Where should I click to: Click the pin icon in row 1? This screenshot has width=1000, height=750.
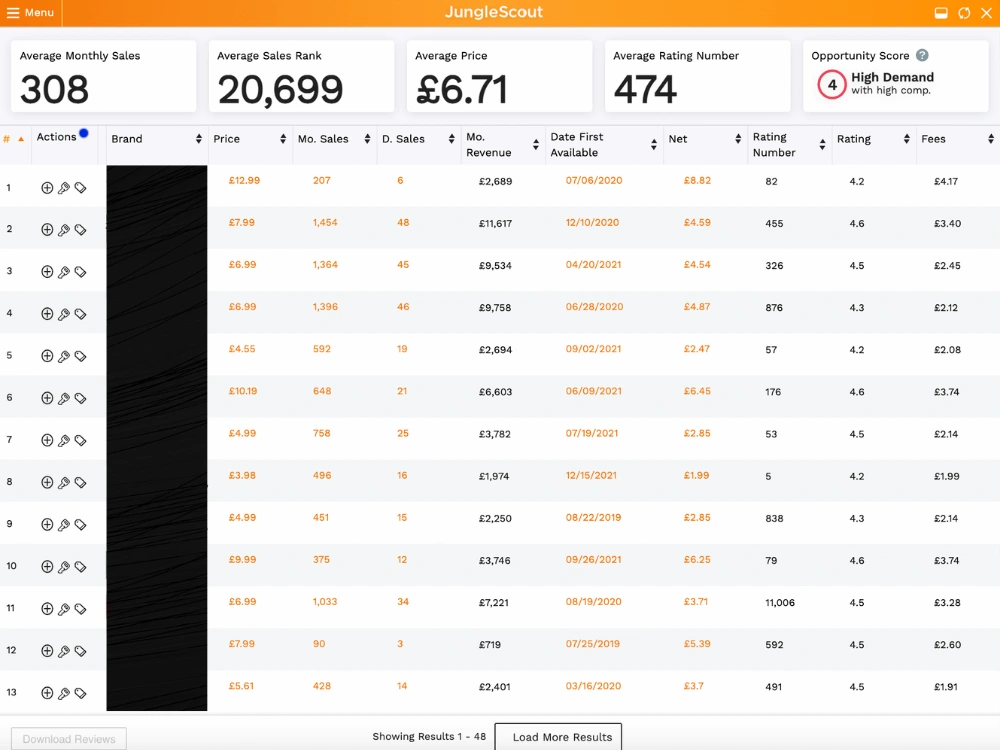64,188
